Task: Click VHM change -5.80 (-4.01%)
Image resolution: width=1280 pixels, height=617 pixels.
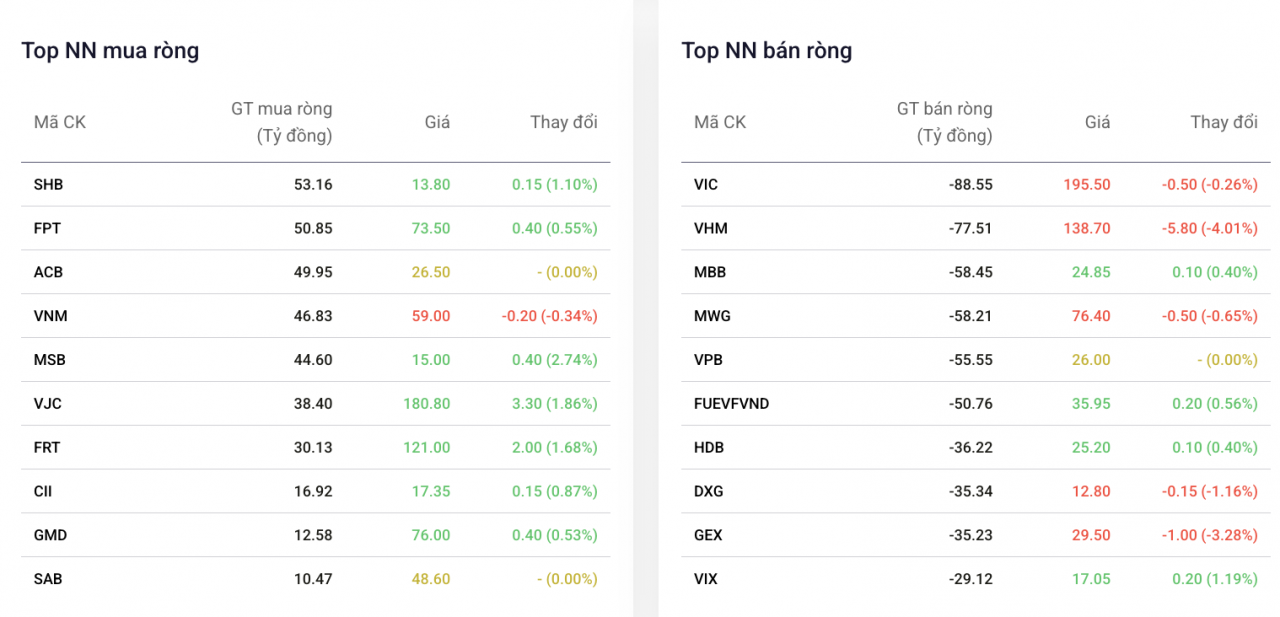Action: [x=1210, y=228]
